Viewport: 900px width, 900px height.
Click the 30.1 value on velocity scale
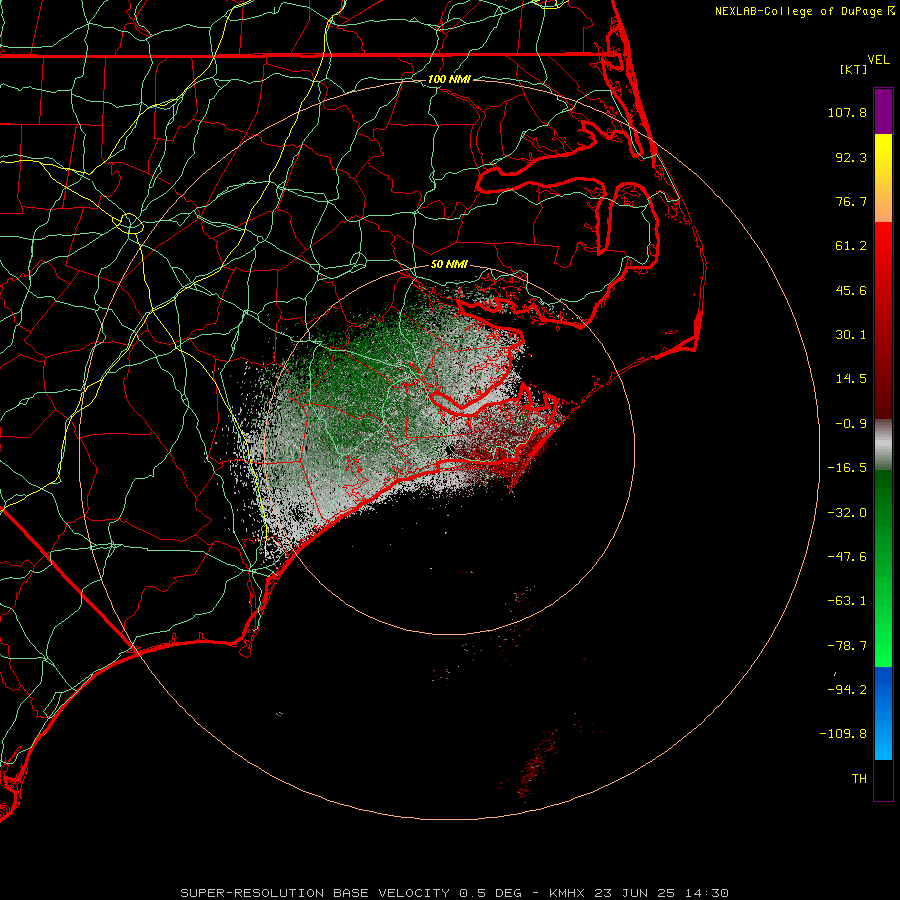click(851, 335)
